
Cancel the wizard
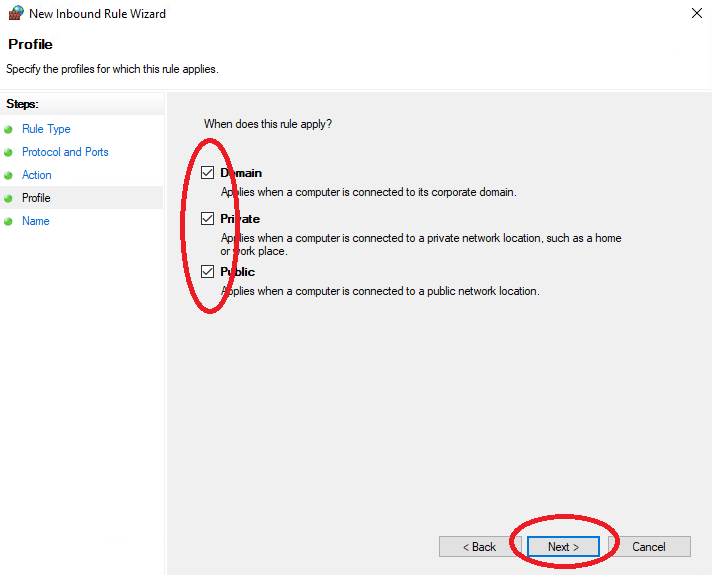649,546
